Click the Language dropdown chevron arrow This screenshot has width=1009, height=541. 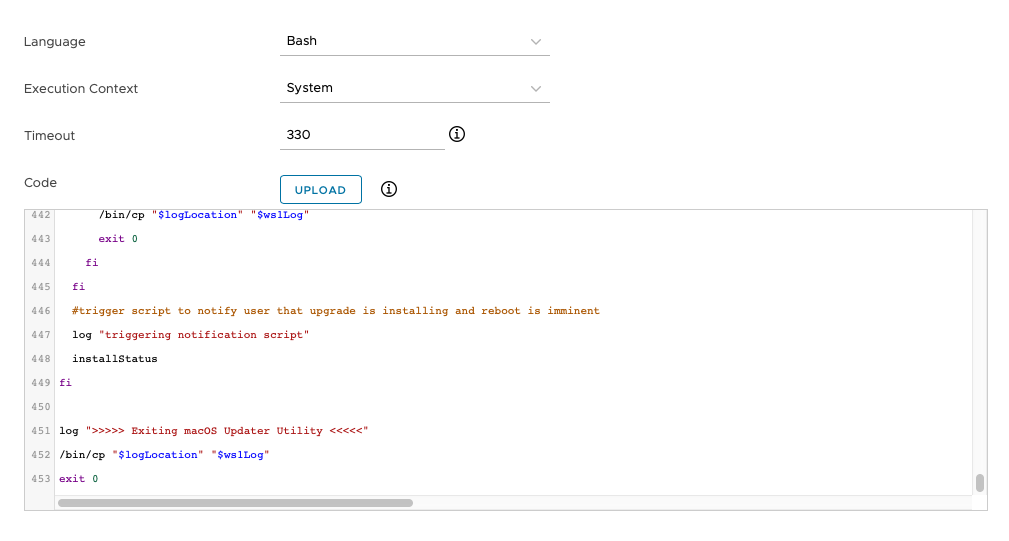click(535, 42)
